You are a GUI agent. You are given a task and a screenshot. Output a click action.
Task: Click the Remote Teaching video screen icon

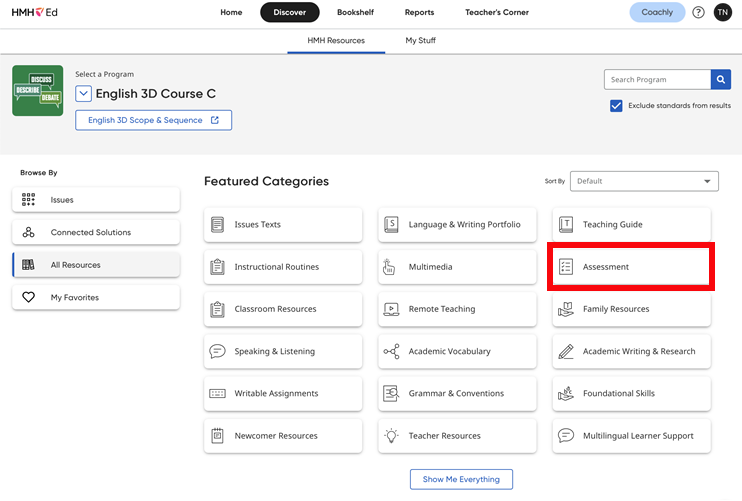pos(391,309)
